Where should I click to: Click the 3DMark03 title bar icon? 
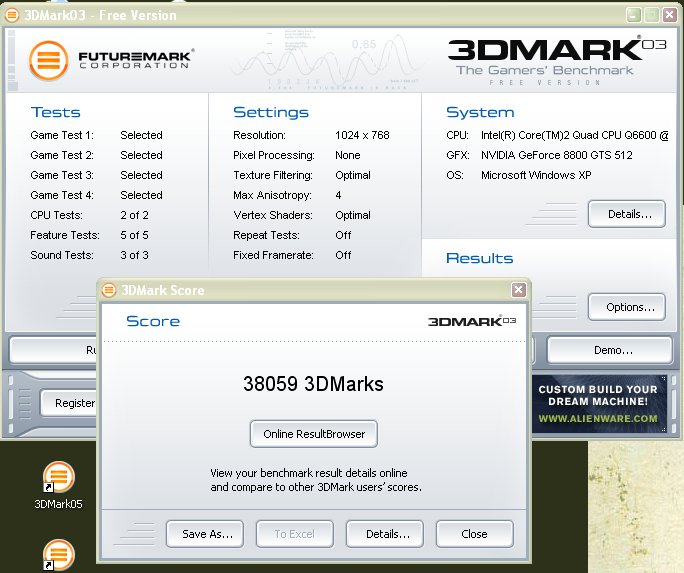point(12,15)
